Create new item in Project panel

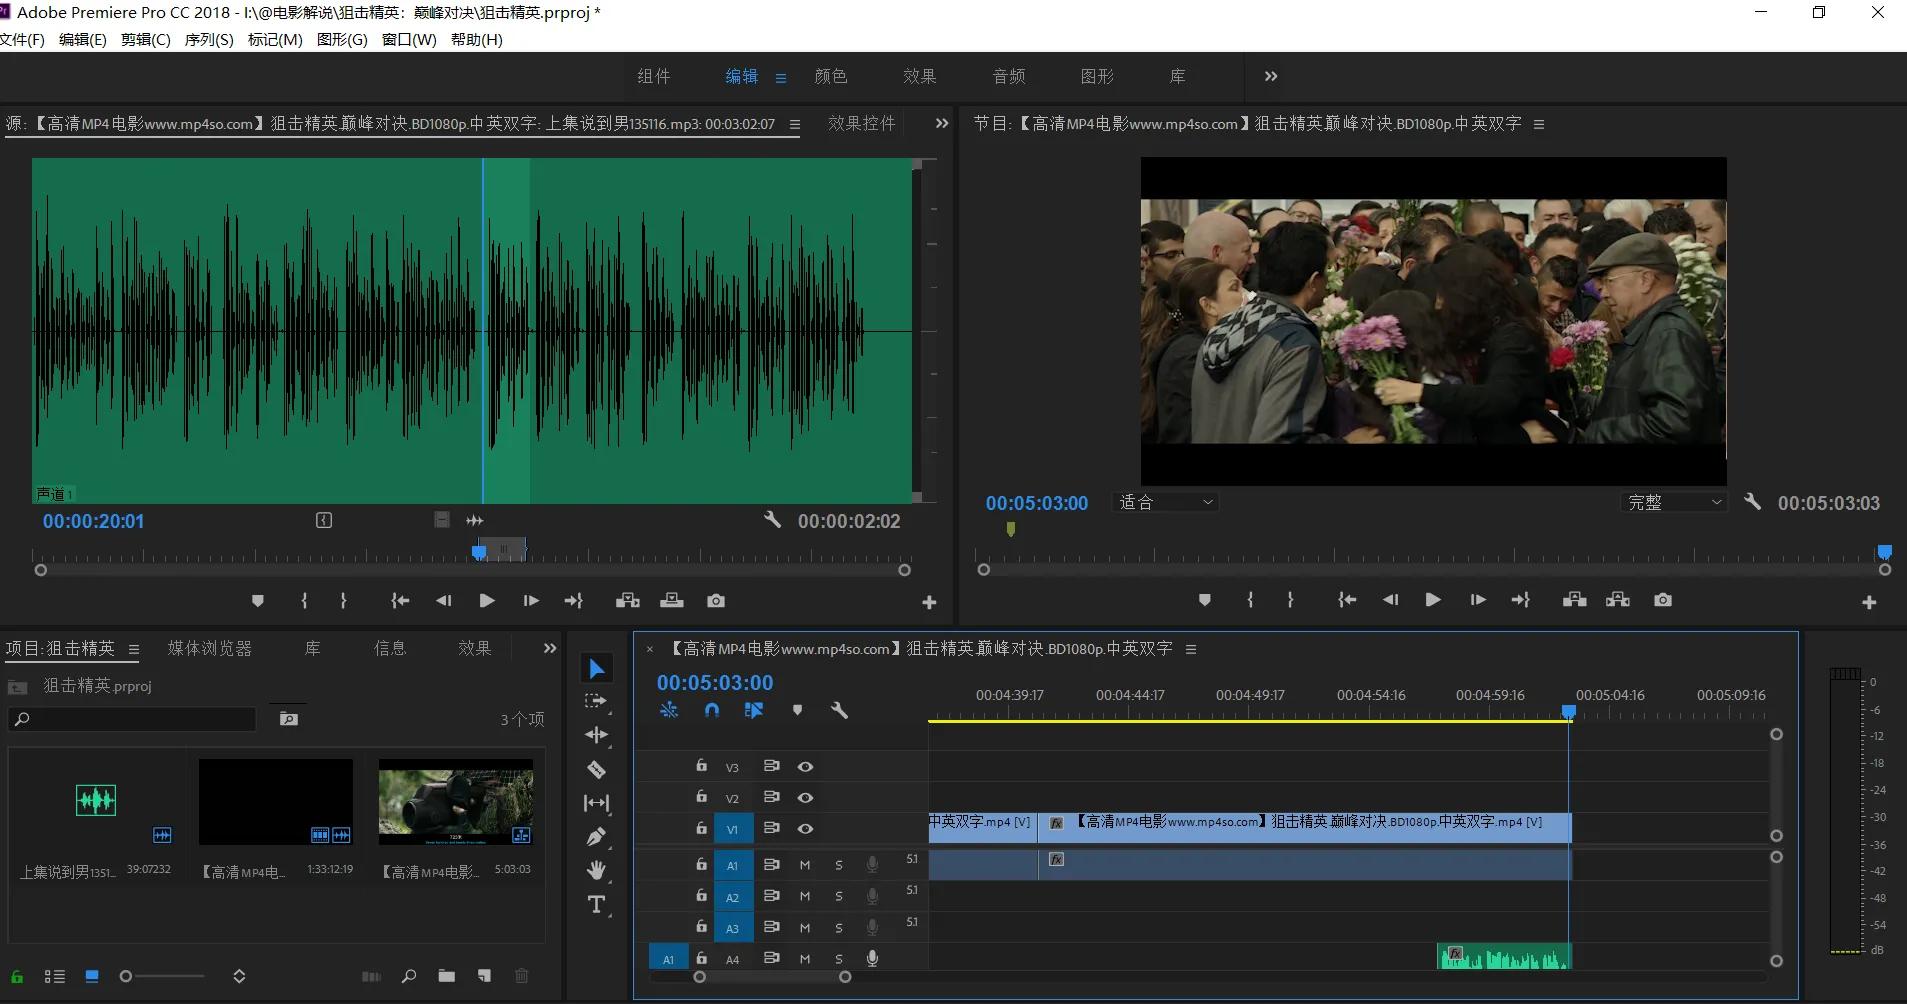coord(484,976)
